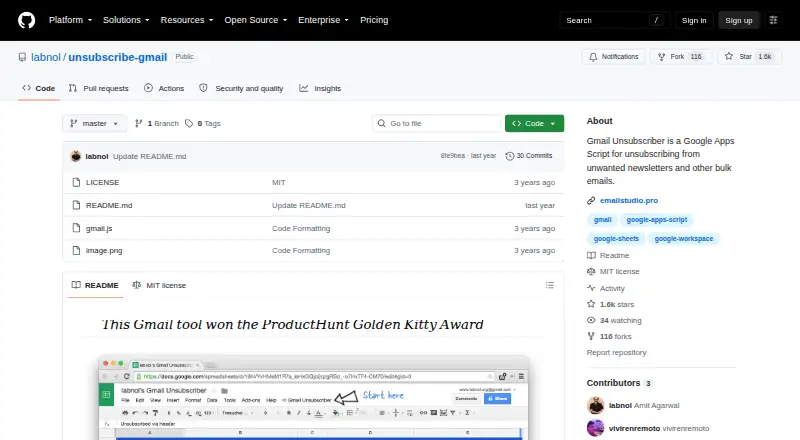Click the google-apps-script topic tag
Viewport: 800px width, 440px height.
[x=657, y=219]
